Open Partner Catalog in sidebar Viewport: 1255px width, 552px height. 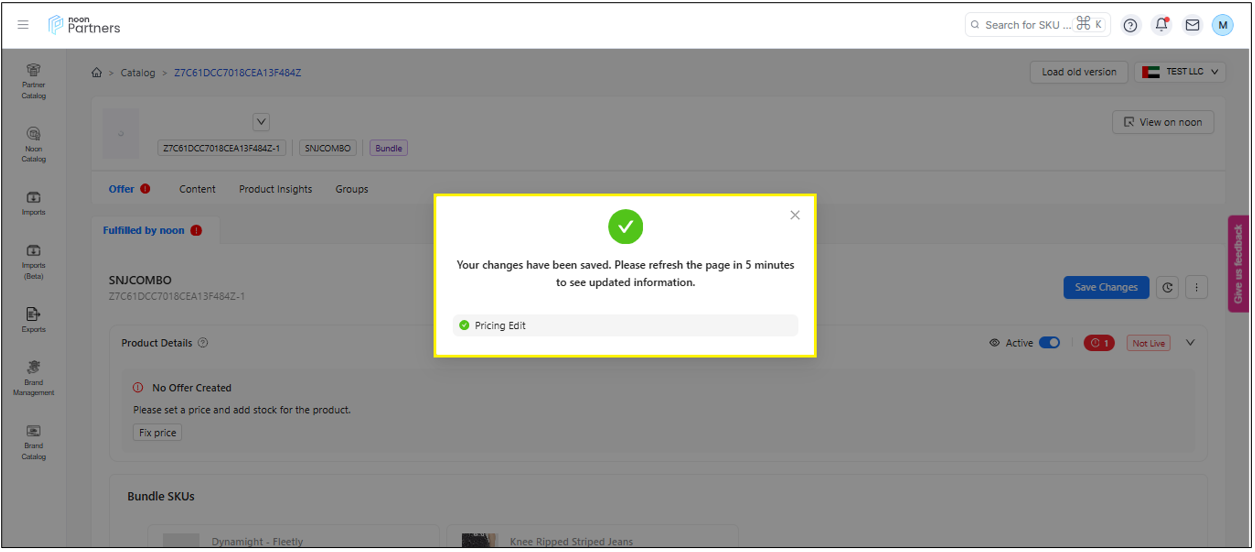pos(34,80)
